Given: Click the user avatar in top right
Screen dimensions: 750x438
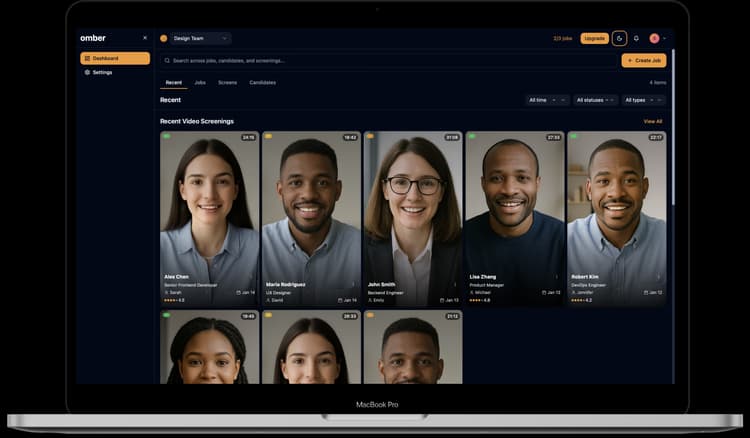Looking at the screenshot, I should click(x=654, y=38).
